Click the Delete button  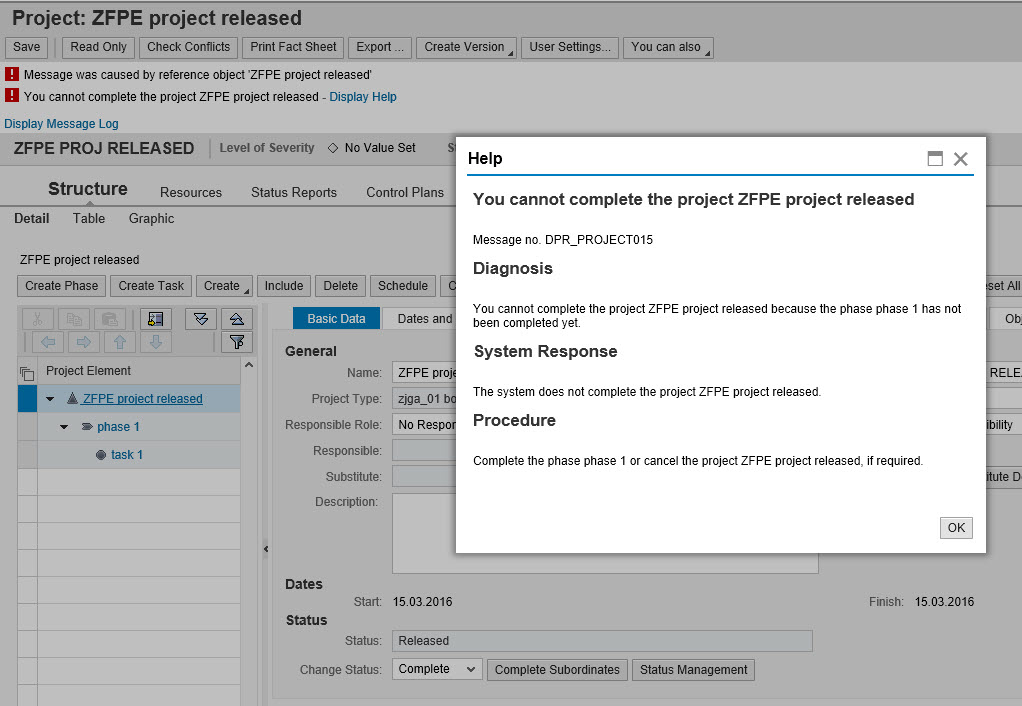[x=340, y=286]
